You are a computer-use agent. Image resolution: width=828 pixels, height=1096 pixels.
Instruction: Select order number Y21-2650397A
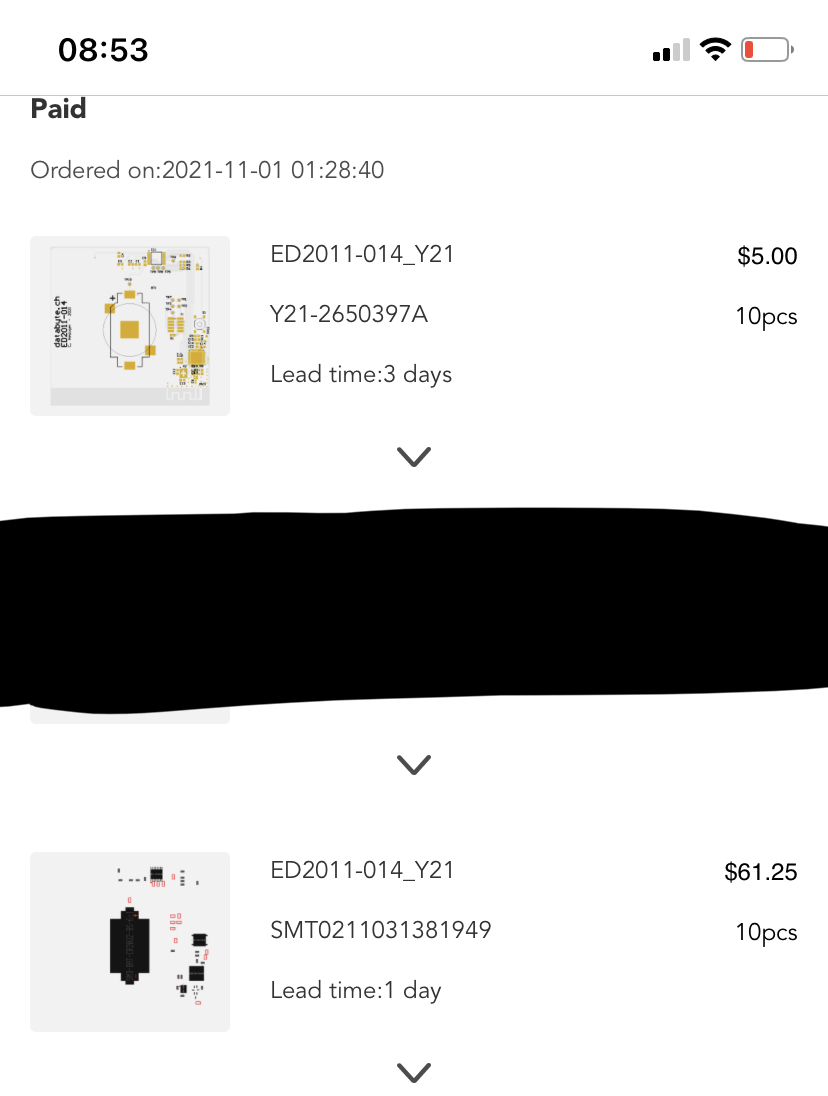click(349, 315)
